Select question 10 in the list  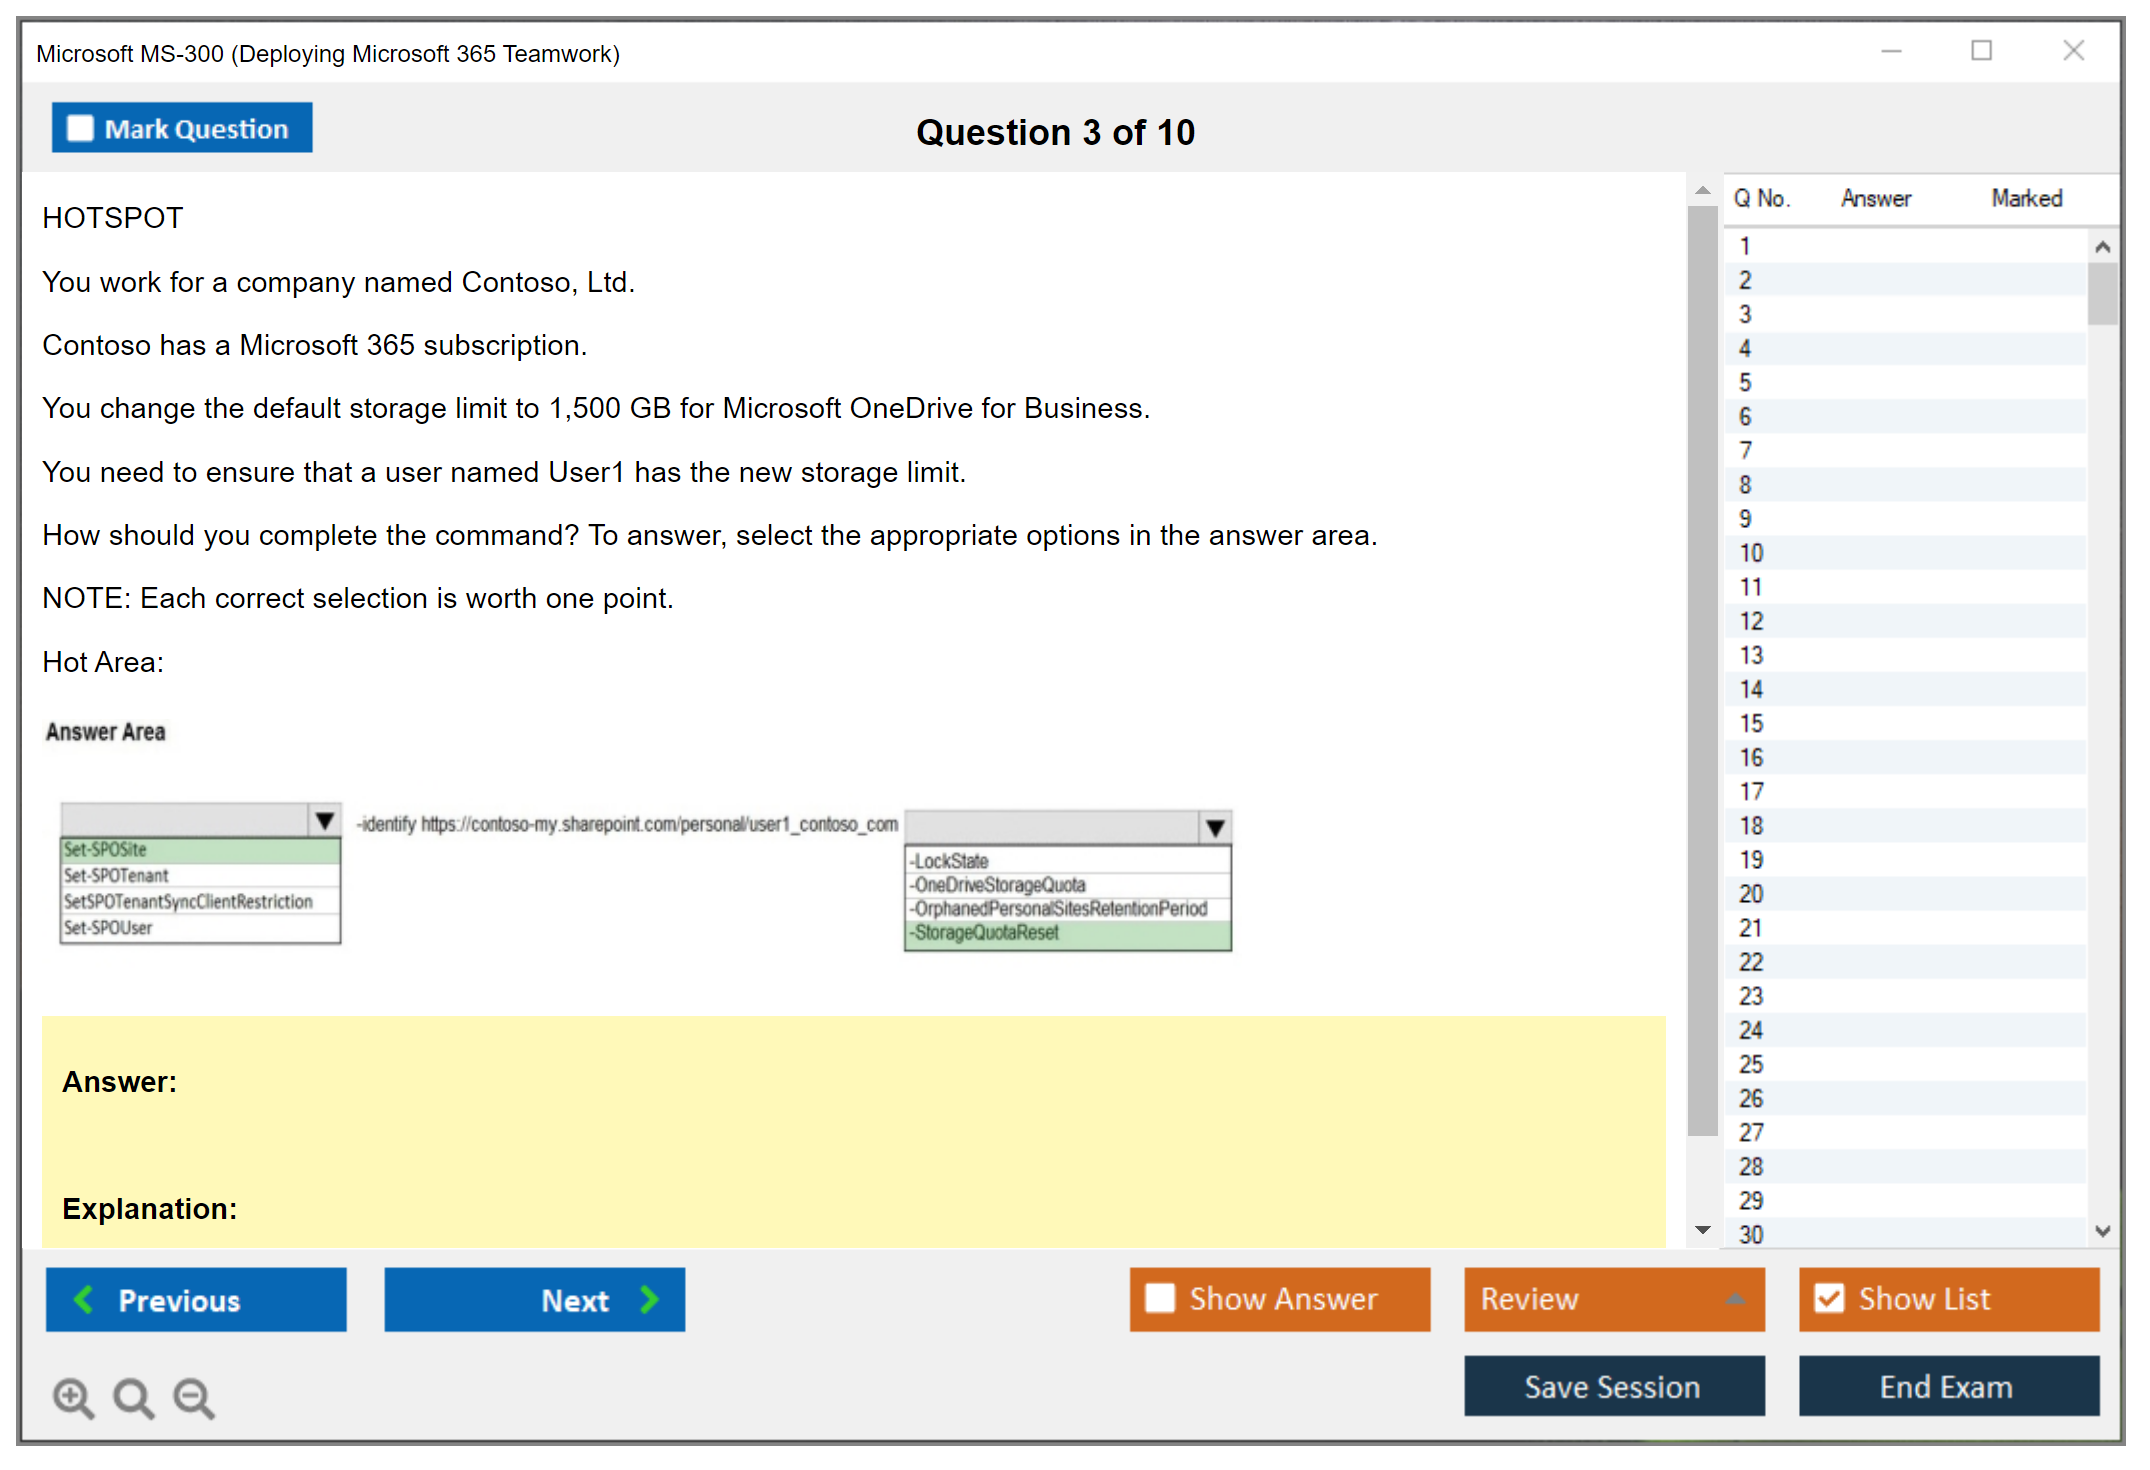(1751, 553)
